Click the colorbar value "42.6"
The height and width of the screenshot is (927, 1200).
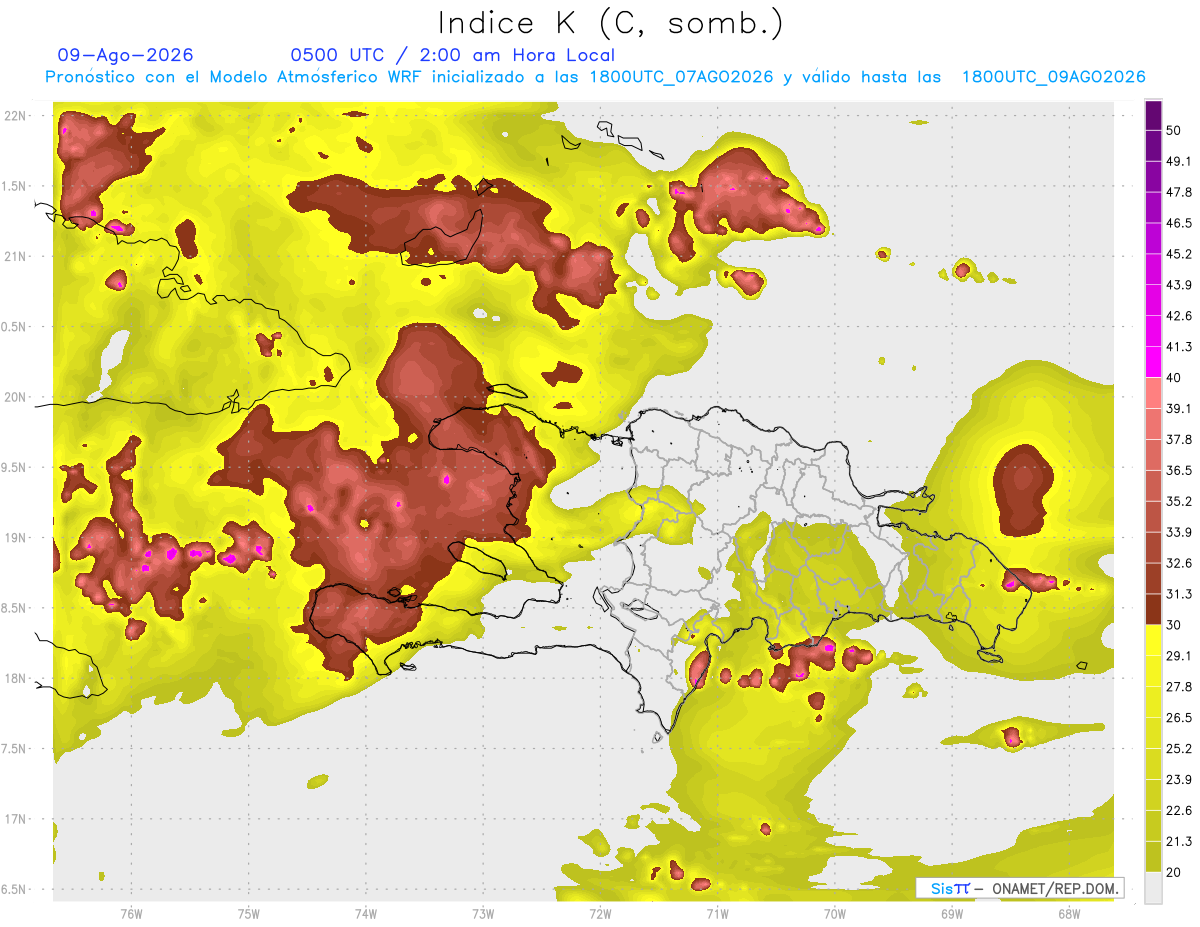[1180, 316]
